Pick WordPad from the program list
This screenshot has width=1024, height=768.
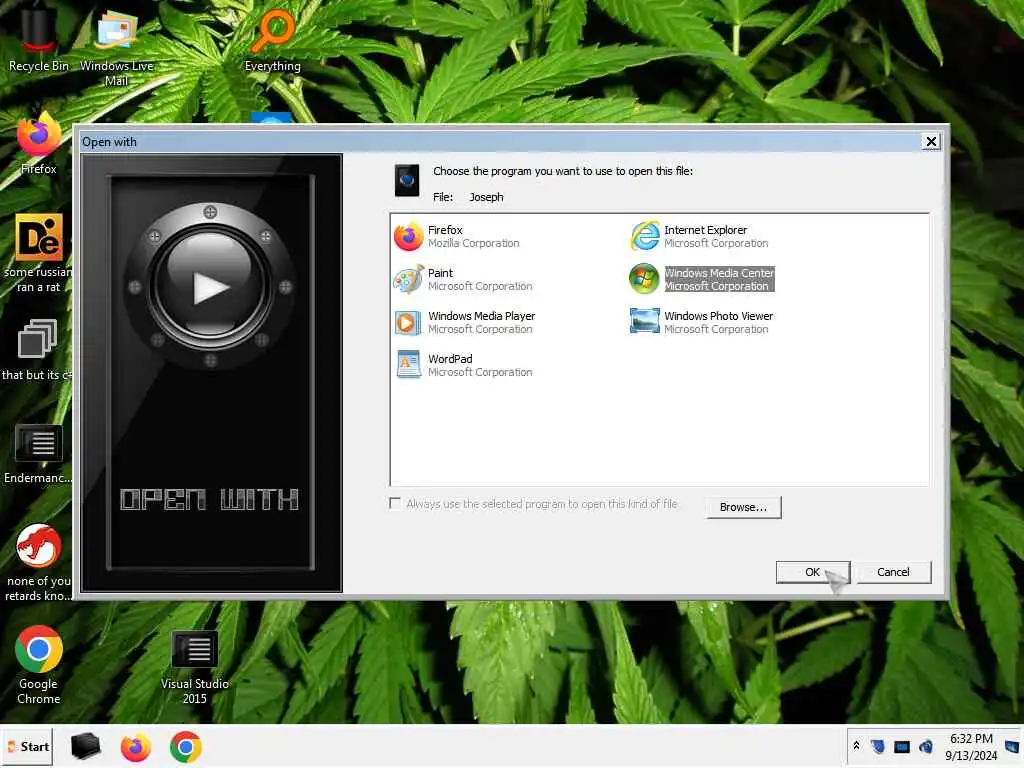point(463,366)
